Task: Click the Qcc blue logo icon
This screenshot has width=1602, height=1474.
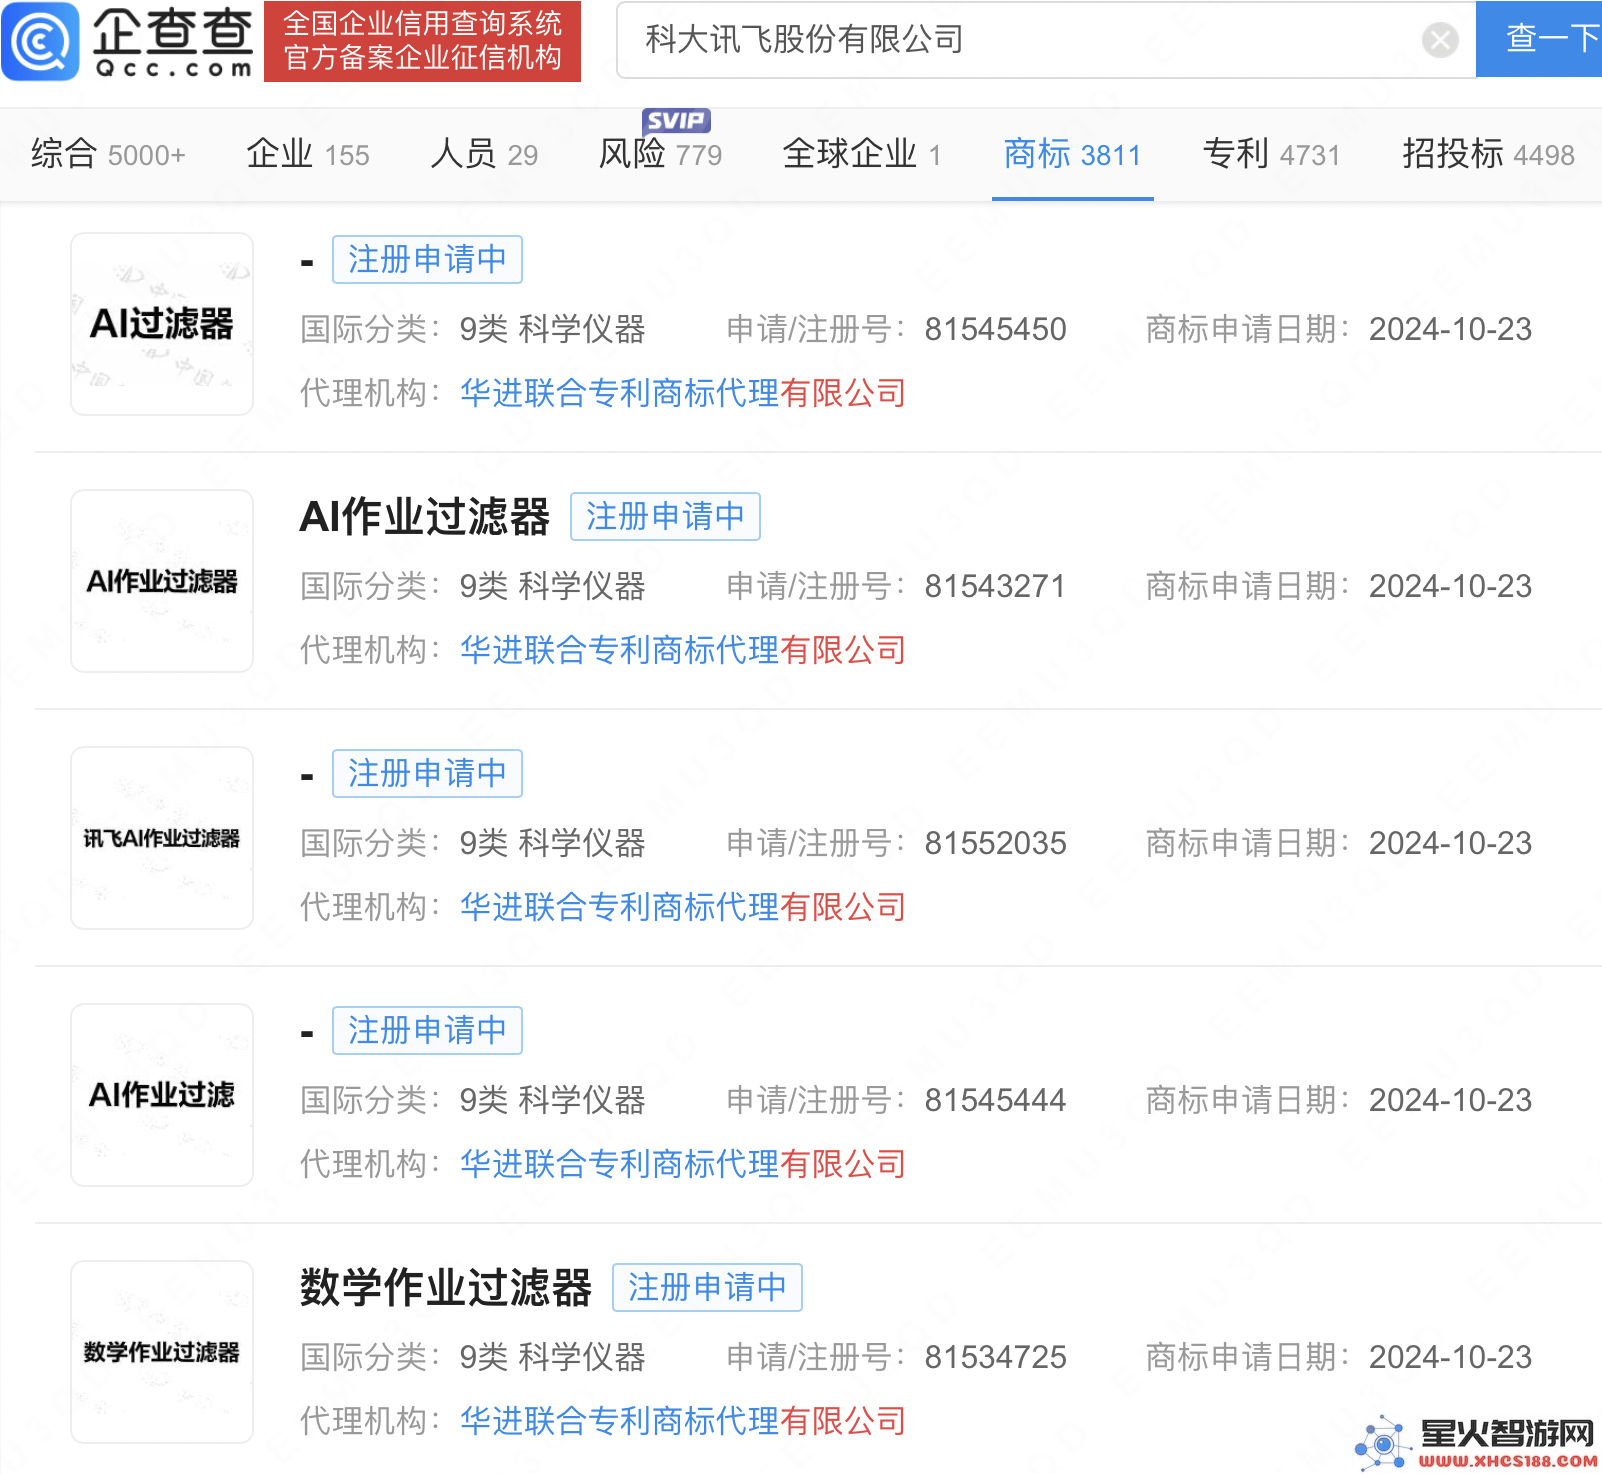Action: pos(40,41)
